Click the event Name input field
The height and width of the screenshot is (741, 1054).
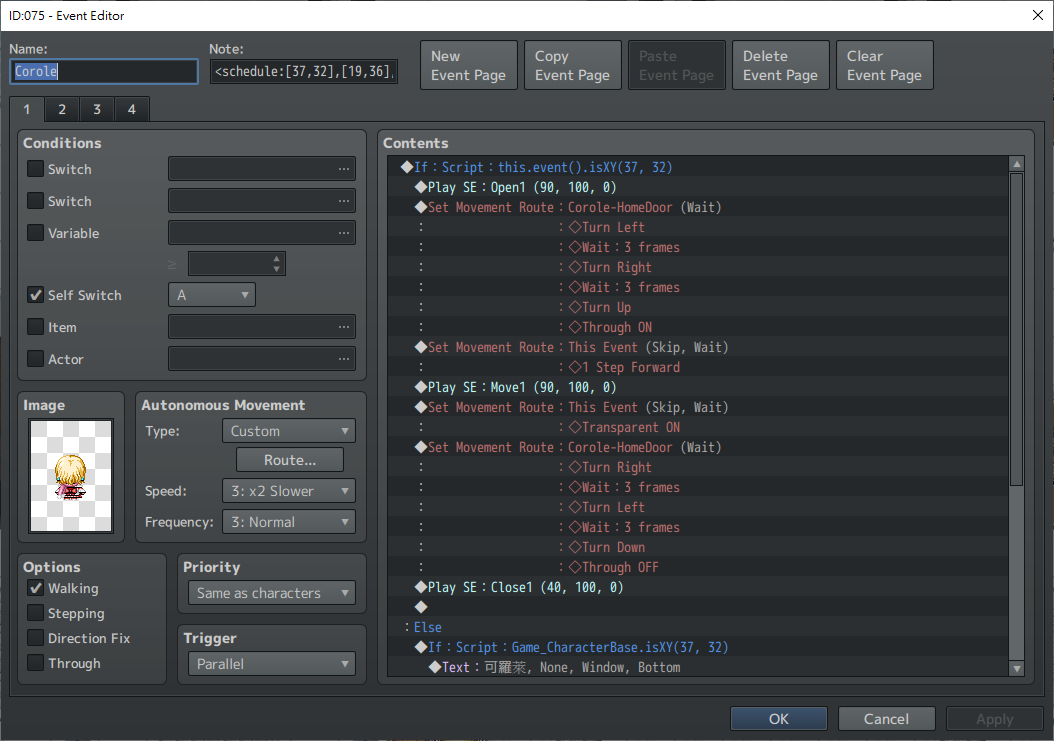coord(104,71)
